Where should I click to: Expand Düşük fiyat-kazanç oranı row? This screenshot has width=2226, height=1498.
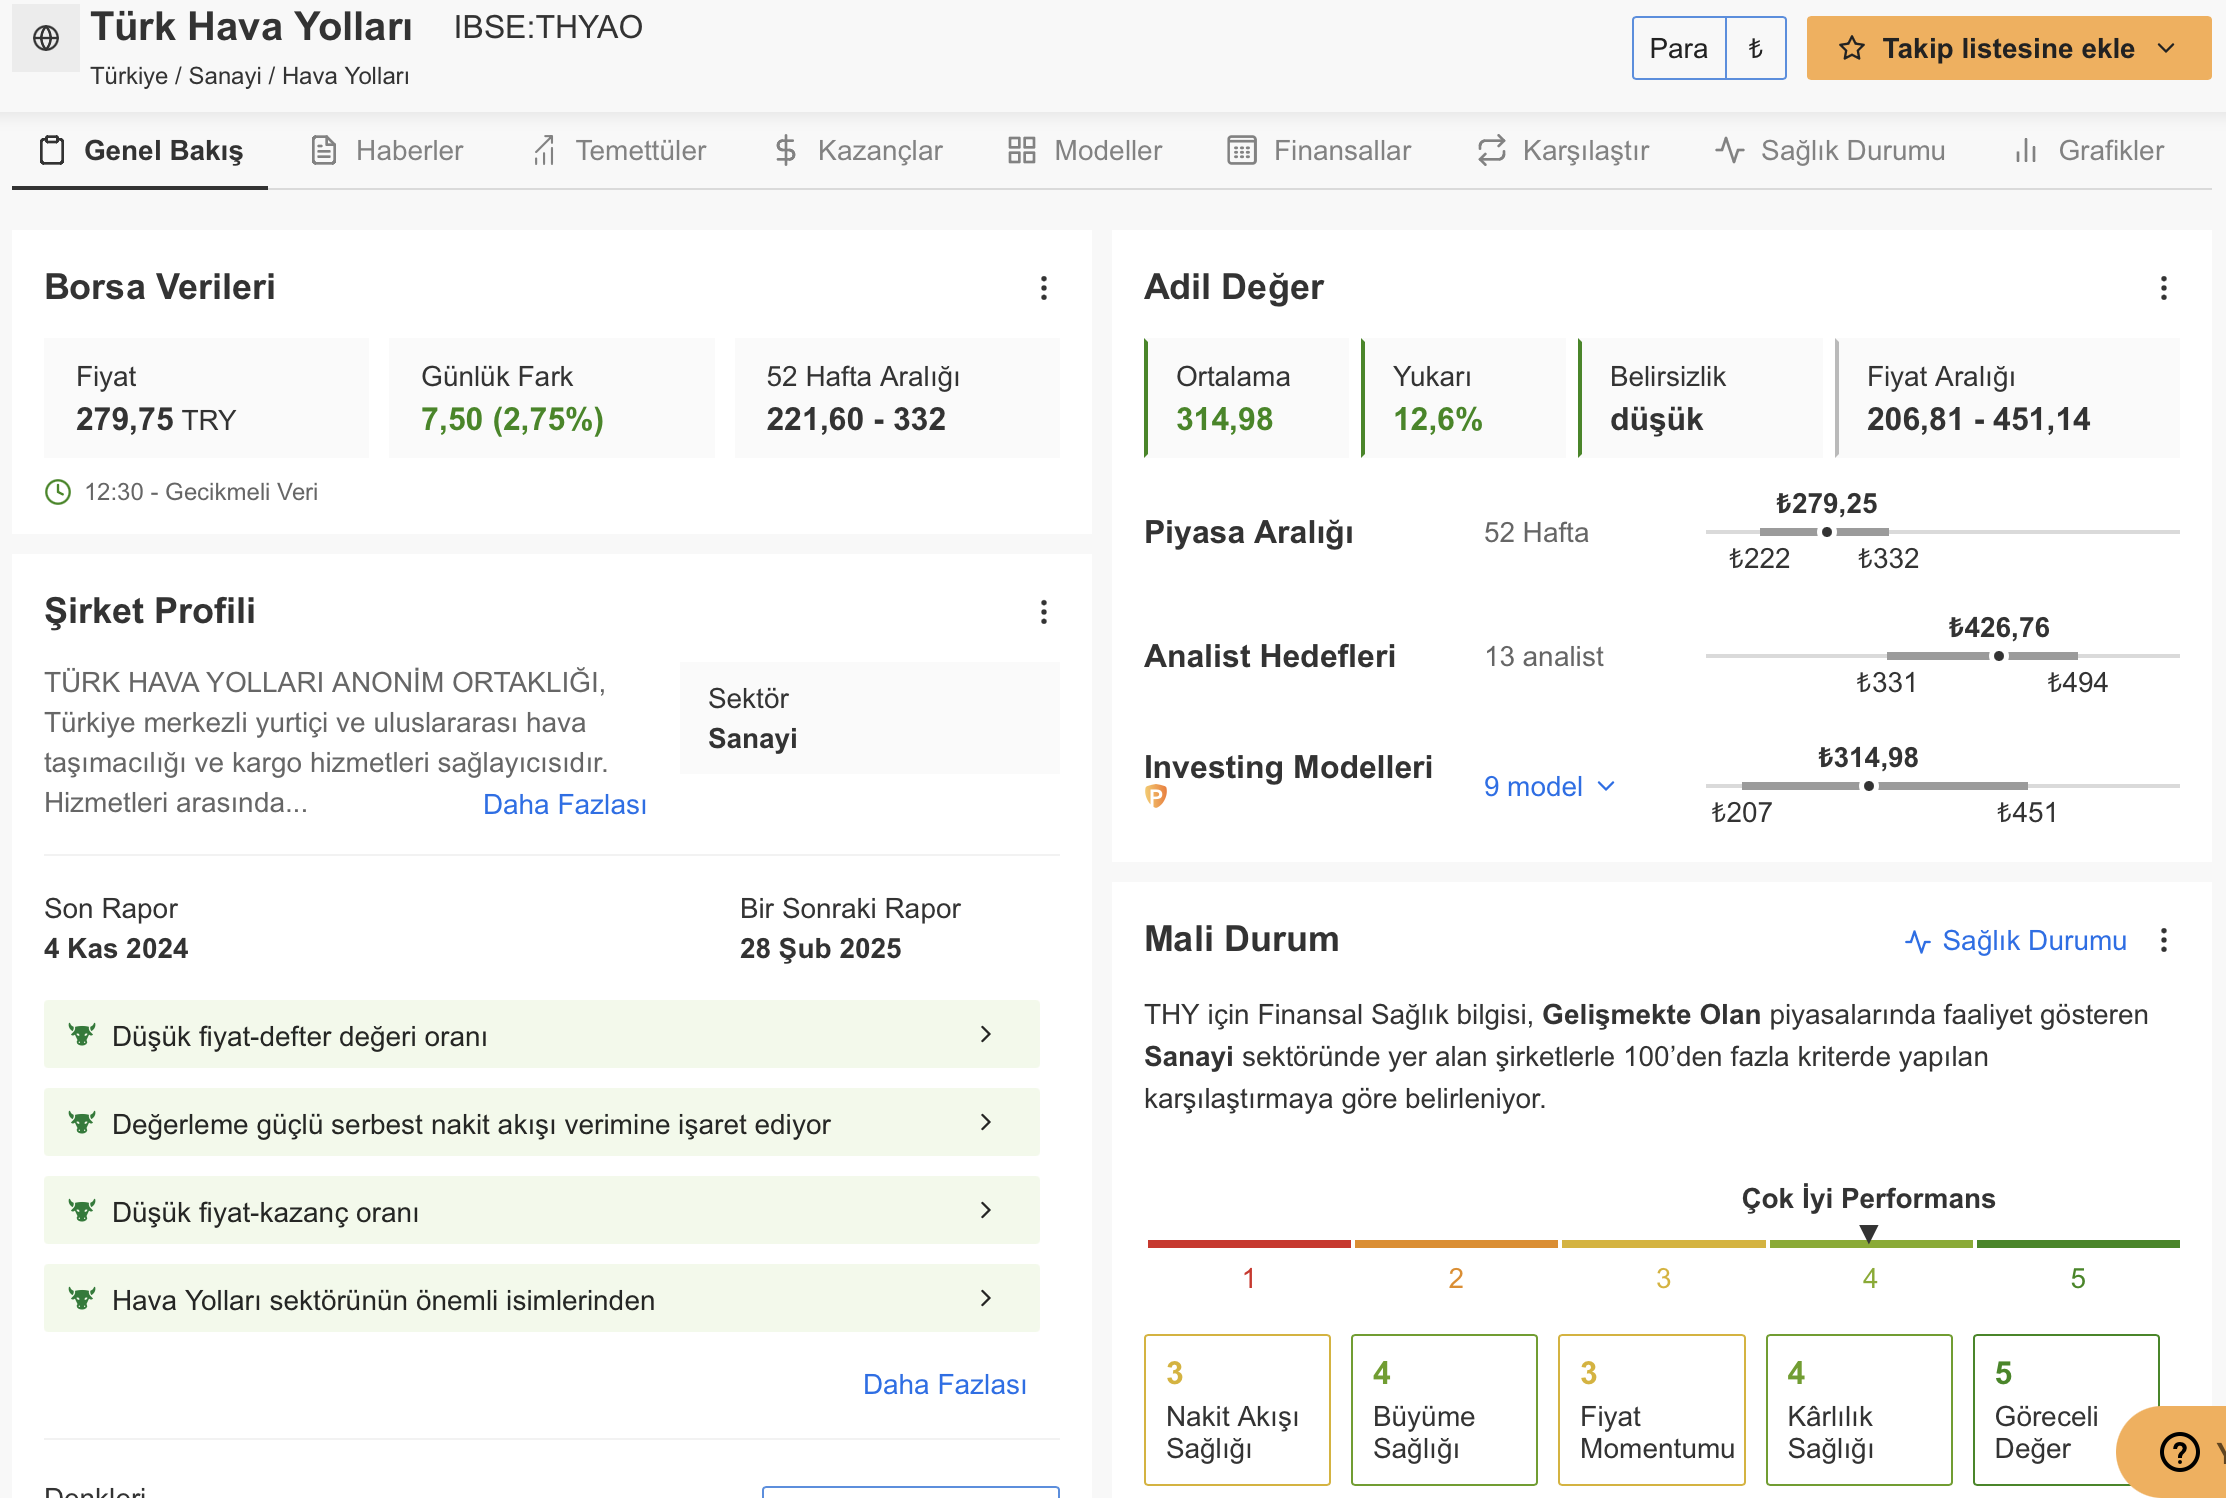(542, 1210)
